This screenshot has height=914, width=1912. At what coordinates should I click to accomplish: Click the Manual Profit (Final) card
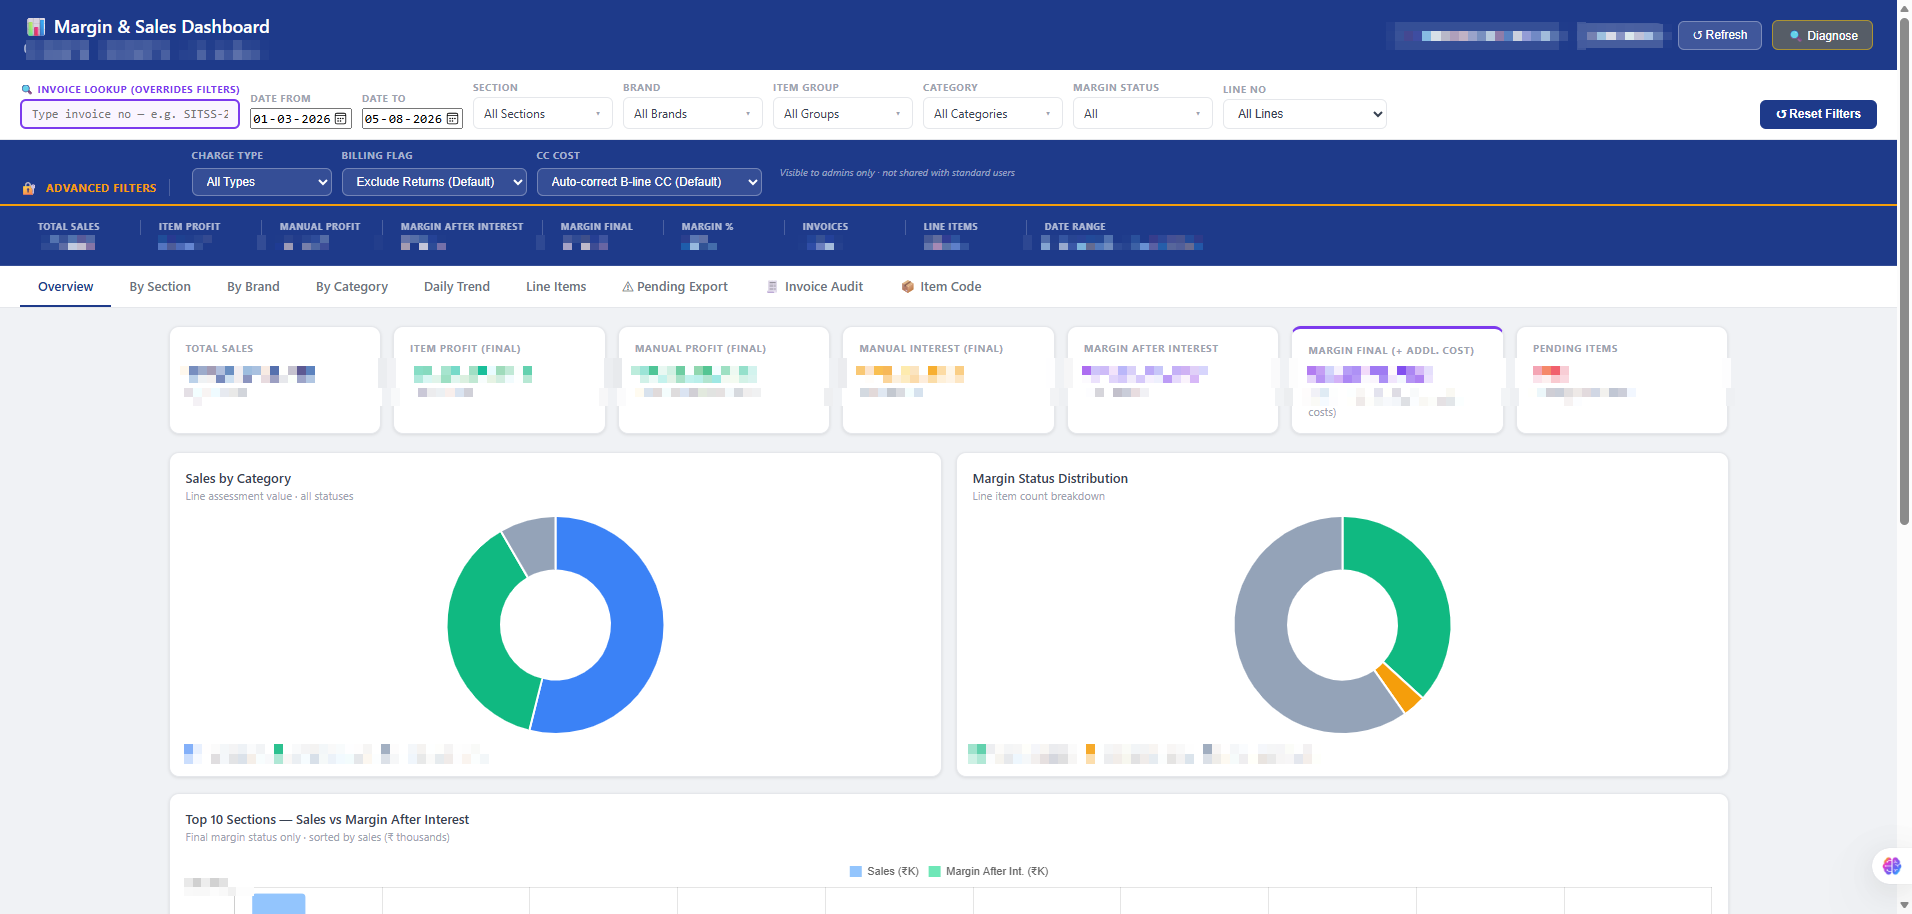click(724, 380)
